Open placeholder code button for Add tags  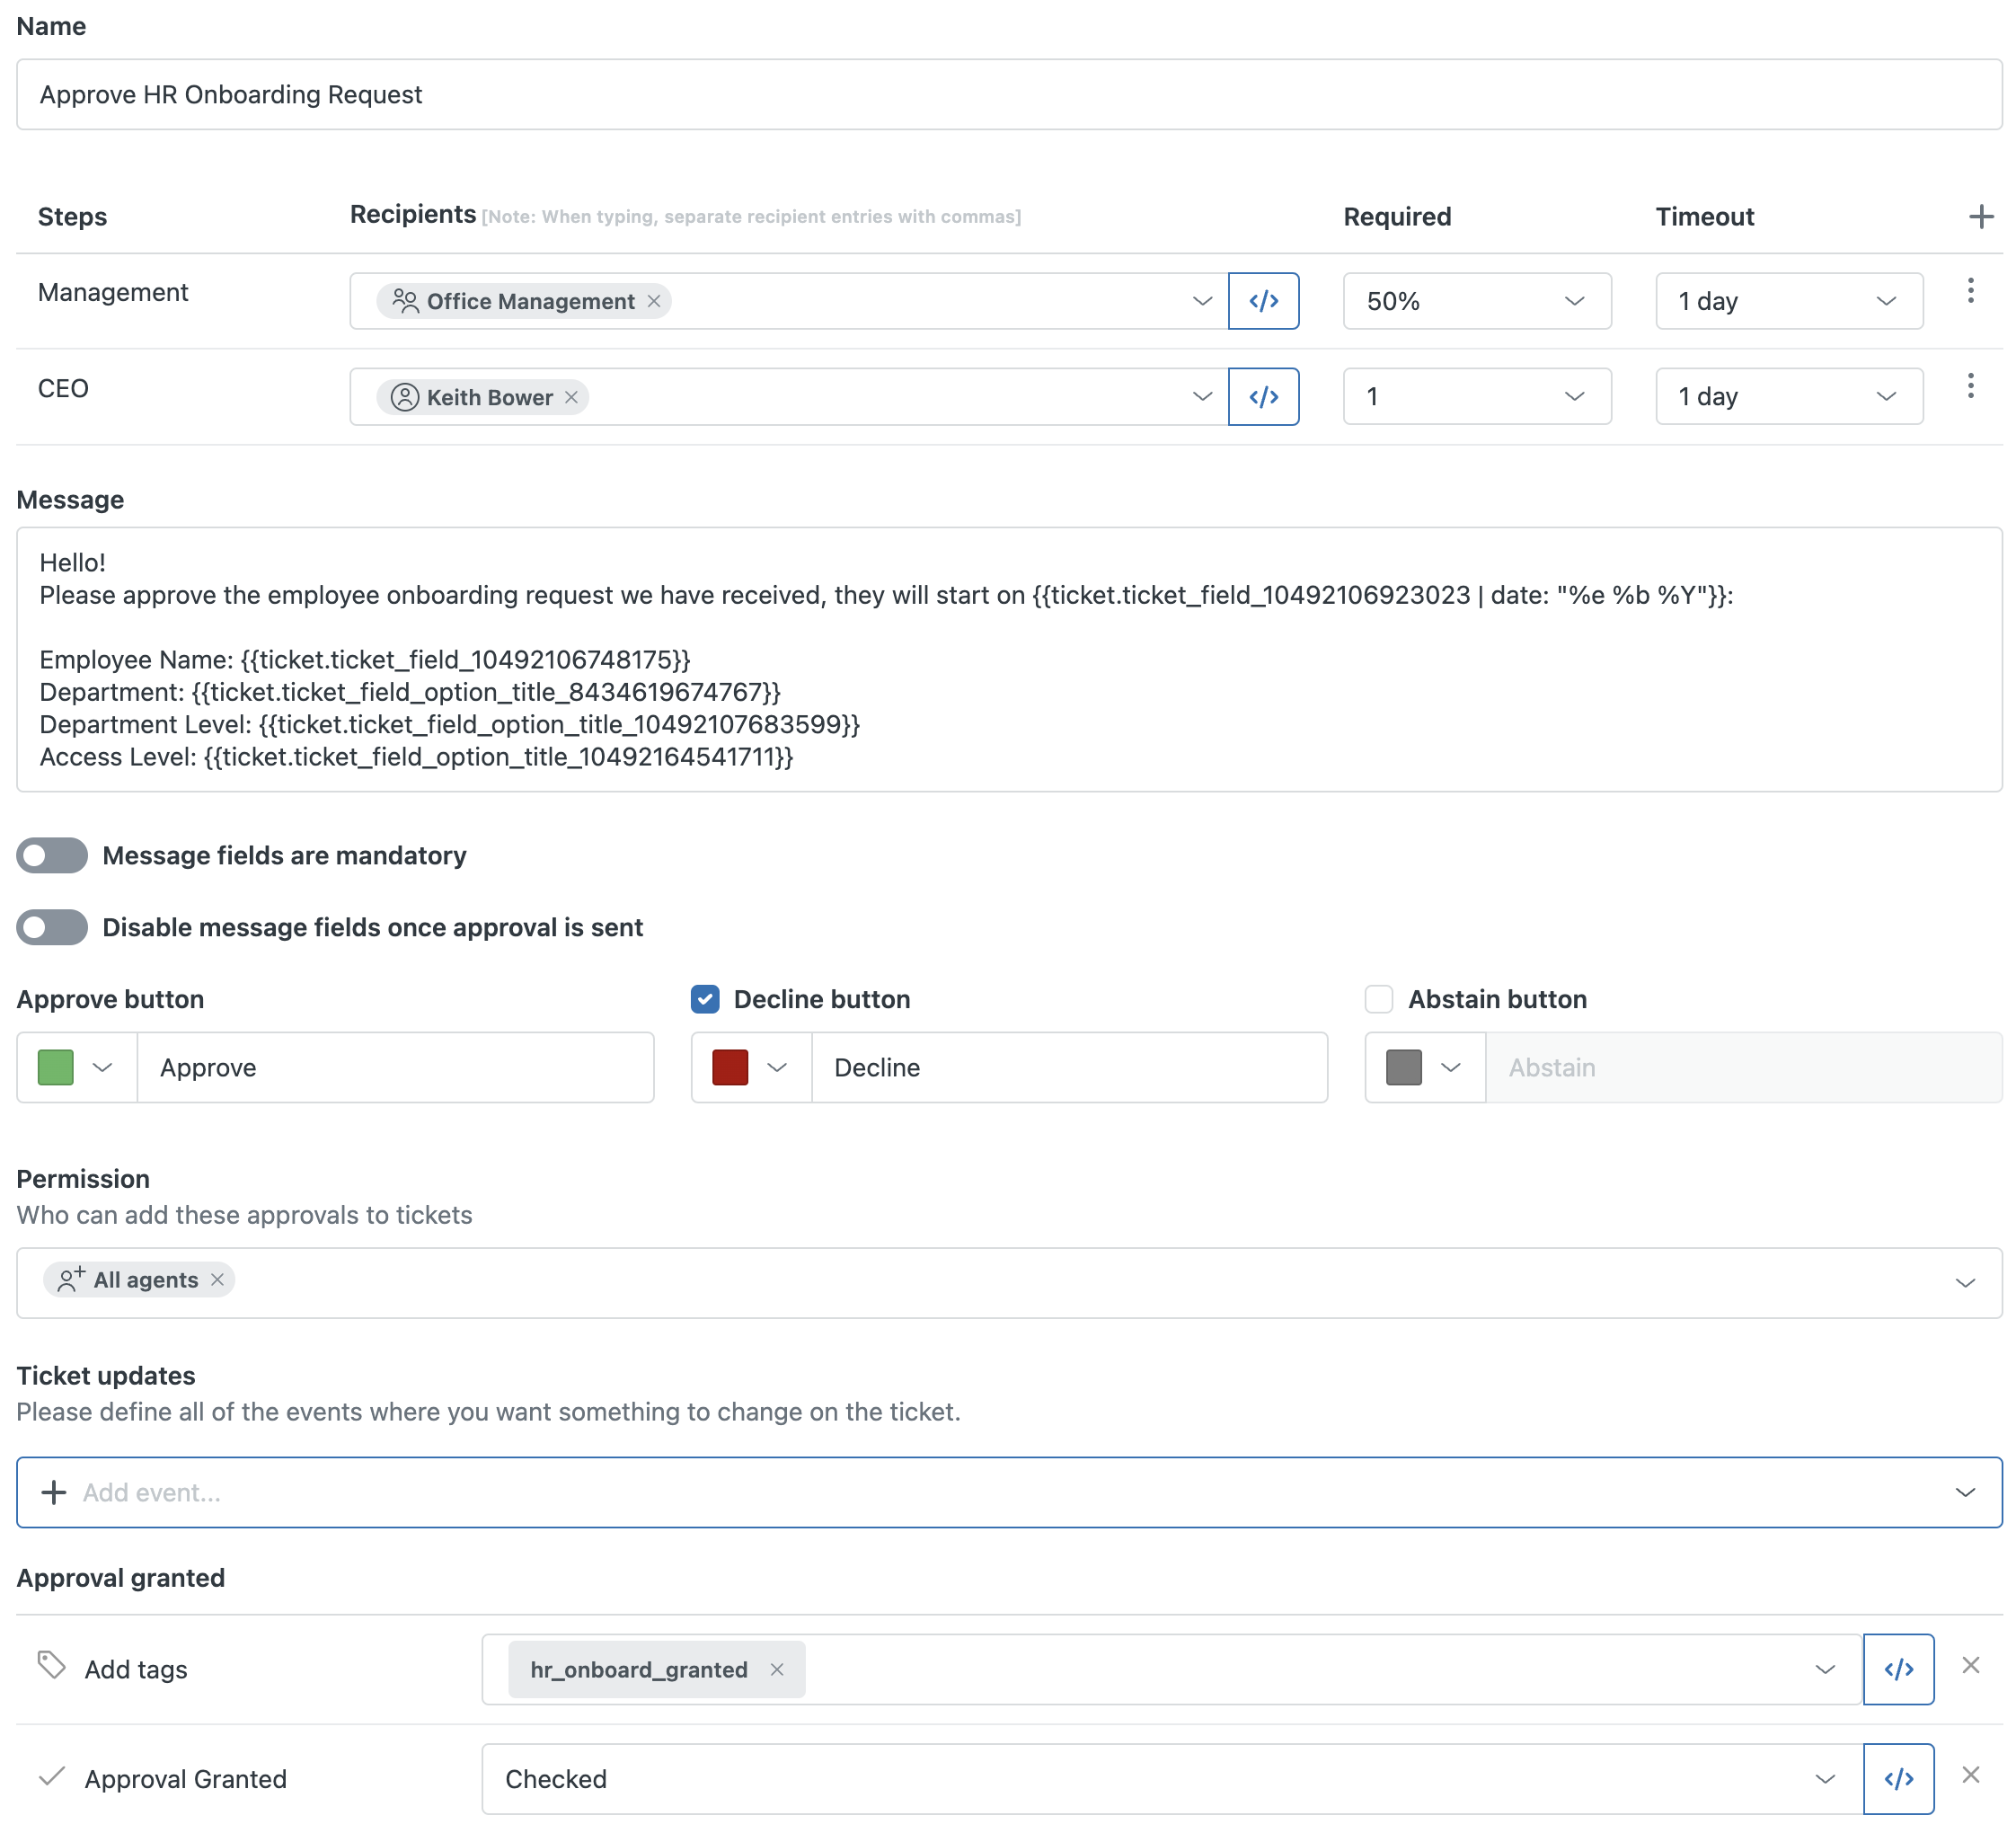(x=1898, y=1669)
